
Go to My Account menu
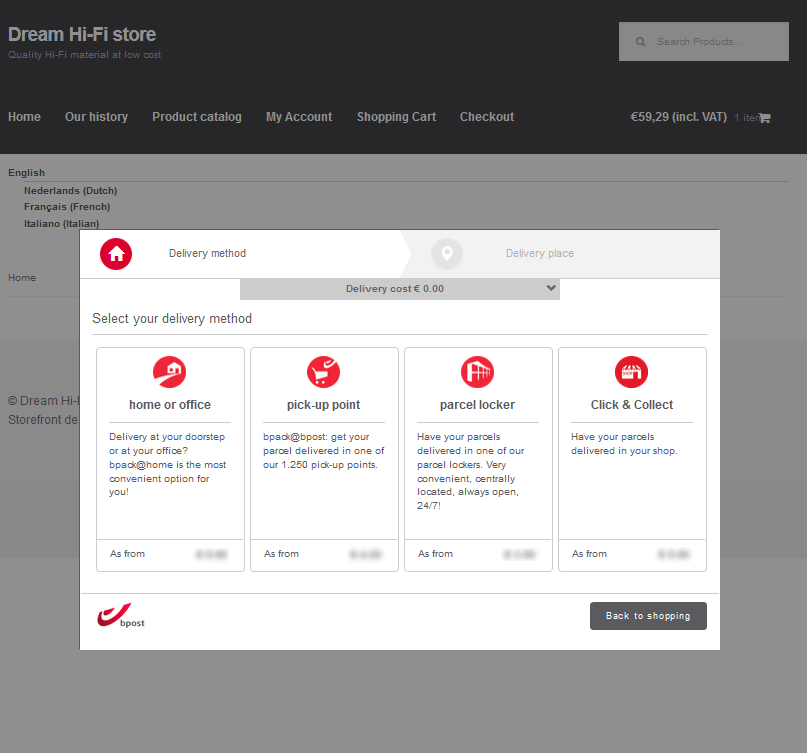299,117
